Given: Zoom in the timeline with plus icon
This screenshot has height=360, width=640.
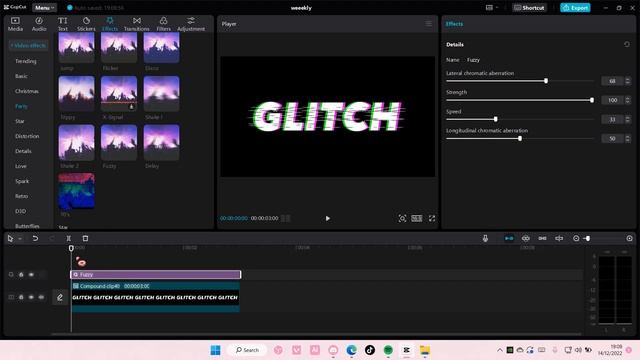Looking at the screenshot, I should 629,238.
